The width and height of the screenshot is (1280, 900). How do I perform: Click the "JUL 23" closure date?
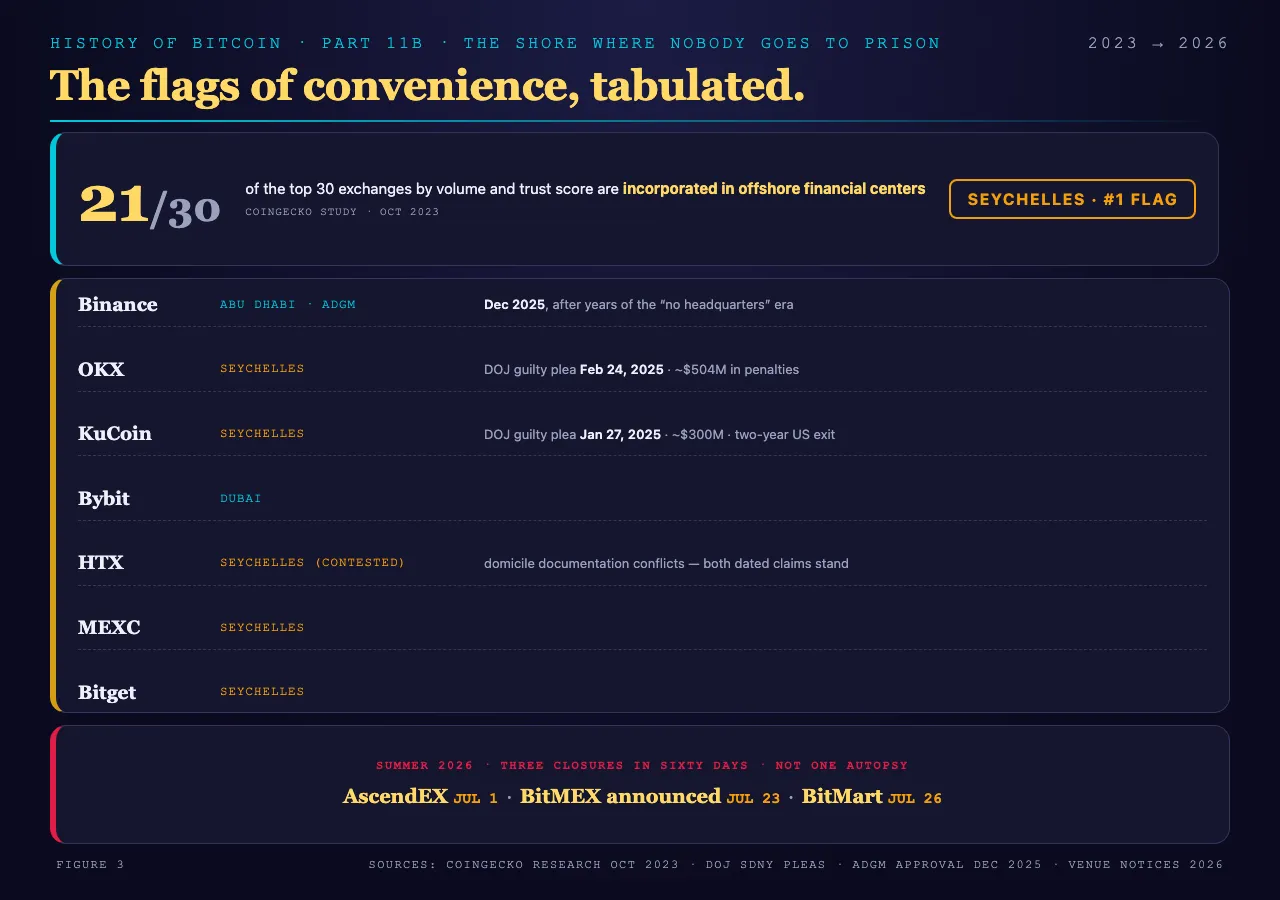[753, 798]
